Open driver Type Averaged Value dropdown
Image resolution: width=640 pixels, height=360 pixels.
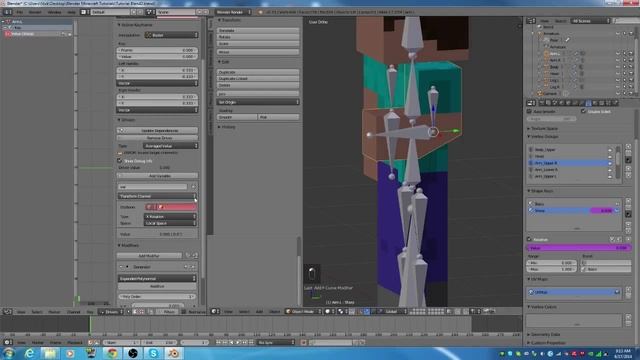pos(171,146)
